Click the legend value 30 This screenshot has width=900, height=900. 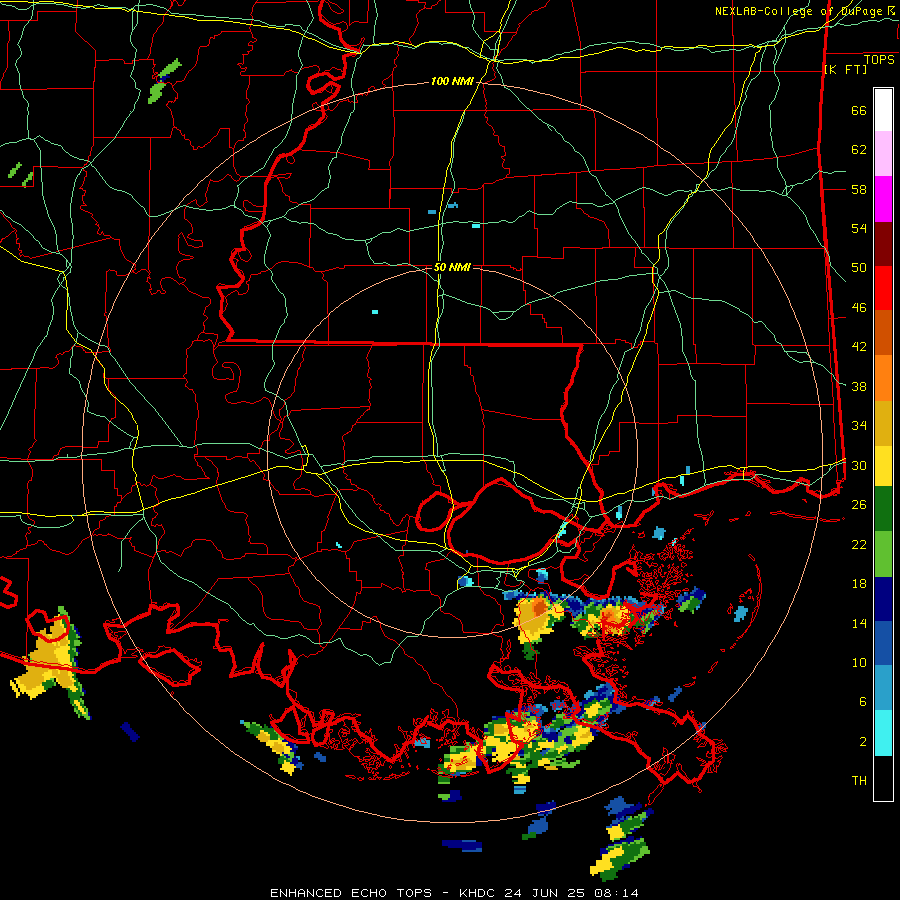tap(859, 465)
